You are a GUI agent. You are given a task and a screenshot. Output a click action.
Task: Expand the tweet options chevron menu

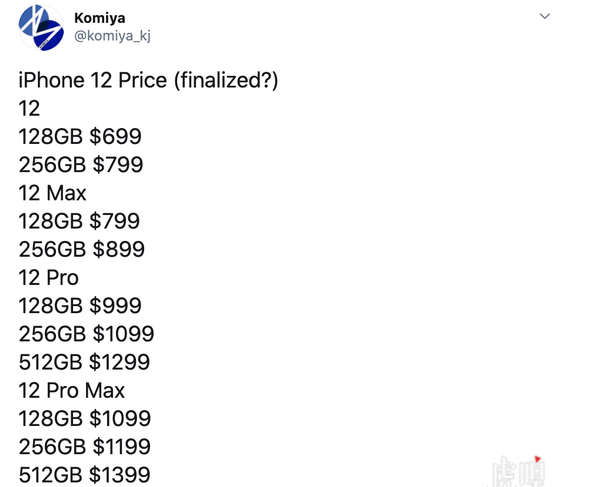pyautogui.click(x=545, y=17)
